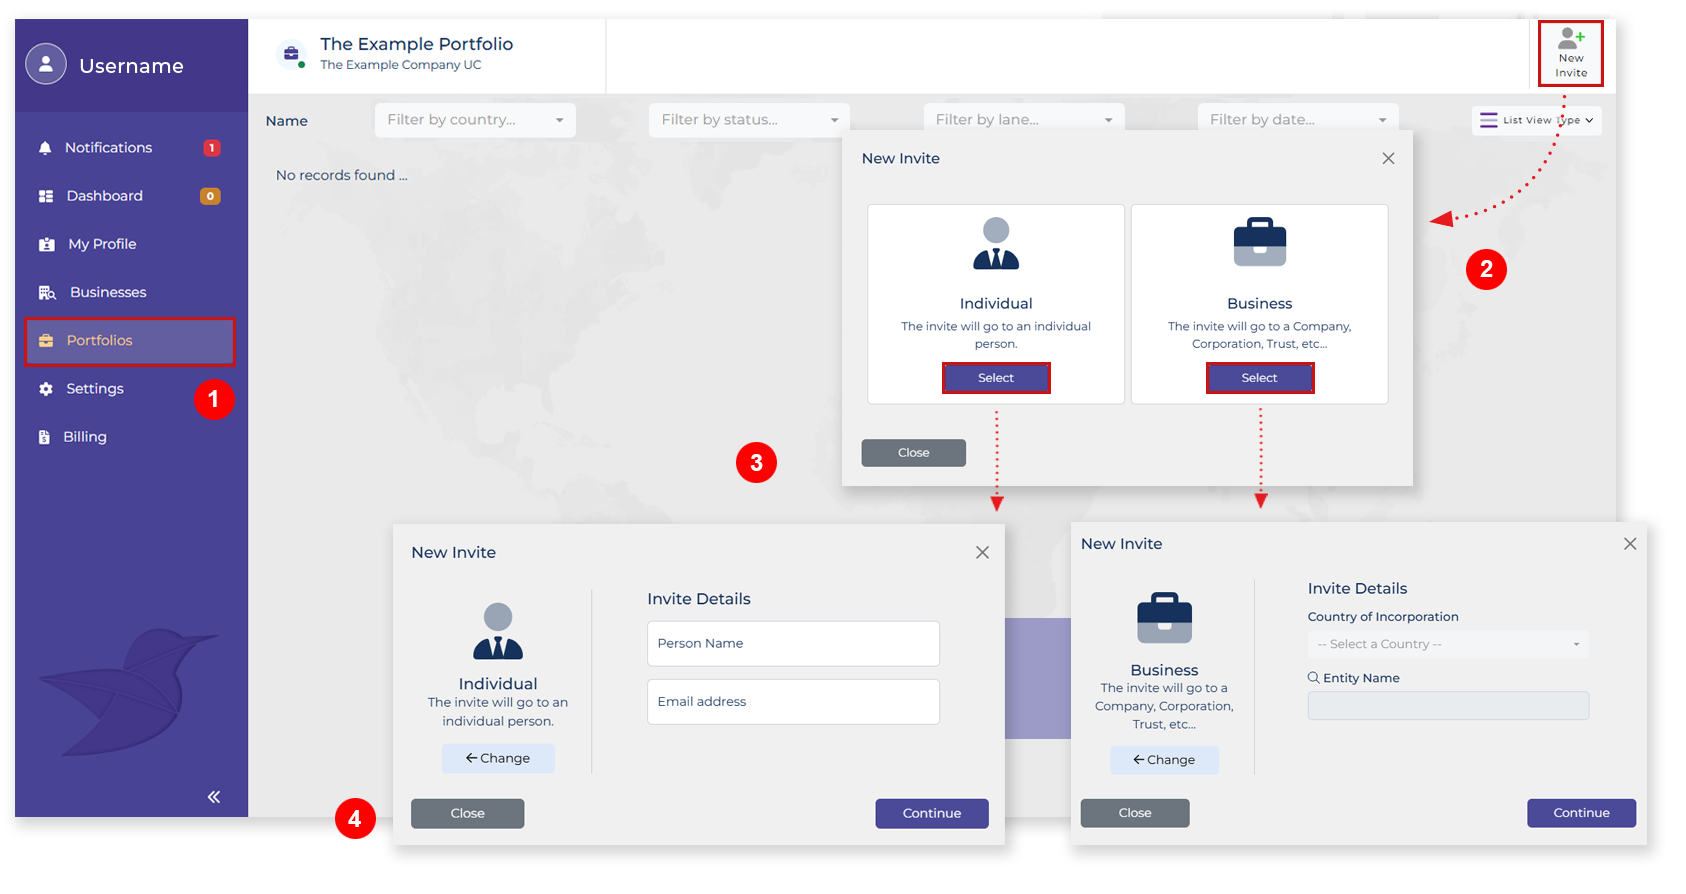Click the Username label in sidebar
Viewport: 1686px width, 894px height.
(x=131, y=66)
